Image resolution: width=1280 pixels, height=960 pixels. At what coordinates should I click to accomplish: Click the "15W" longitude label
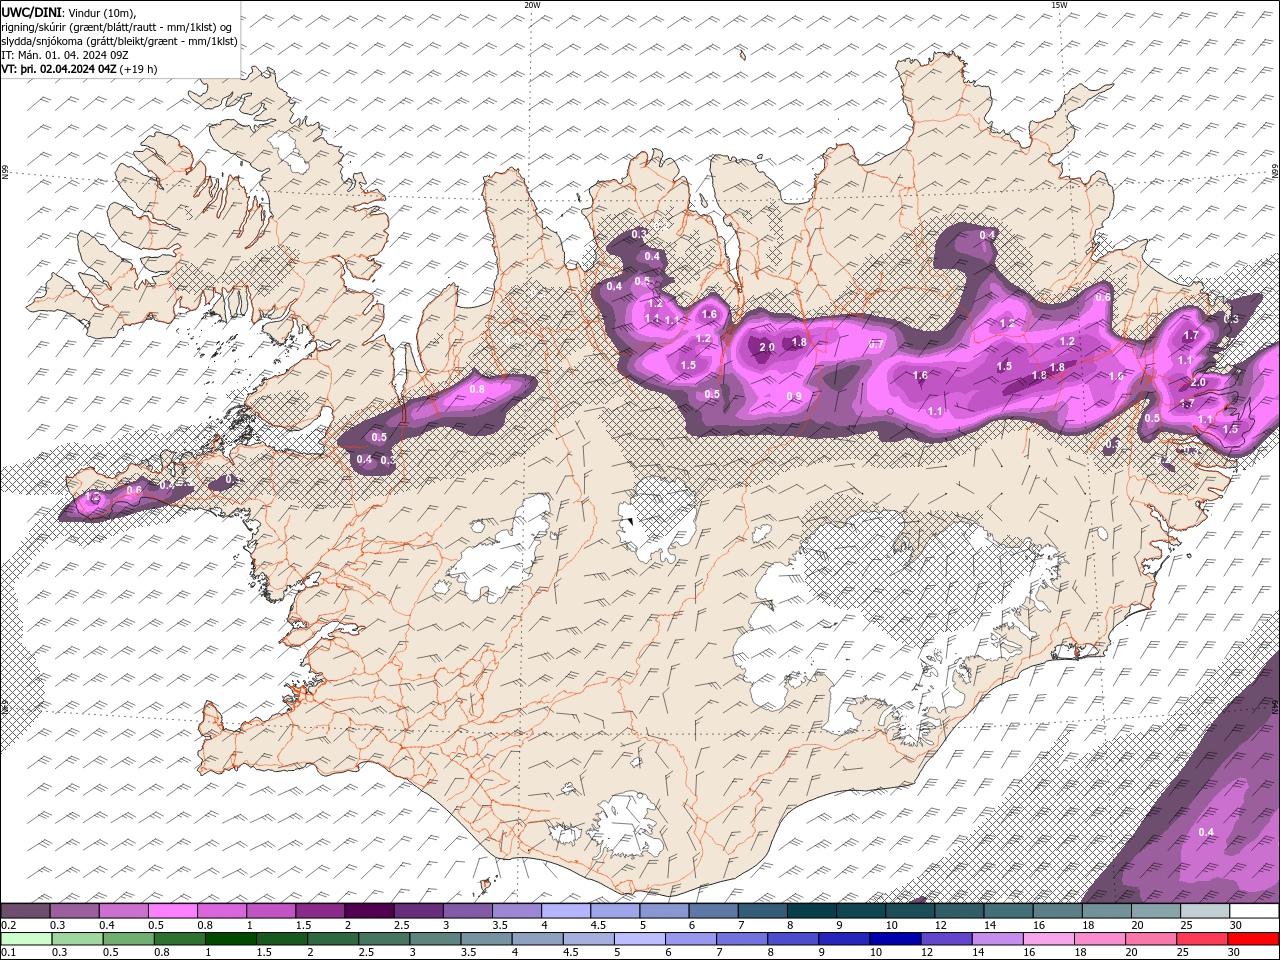pos(1059,5)
